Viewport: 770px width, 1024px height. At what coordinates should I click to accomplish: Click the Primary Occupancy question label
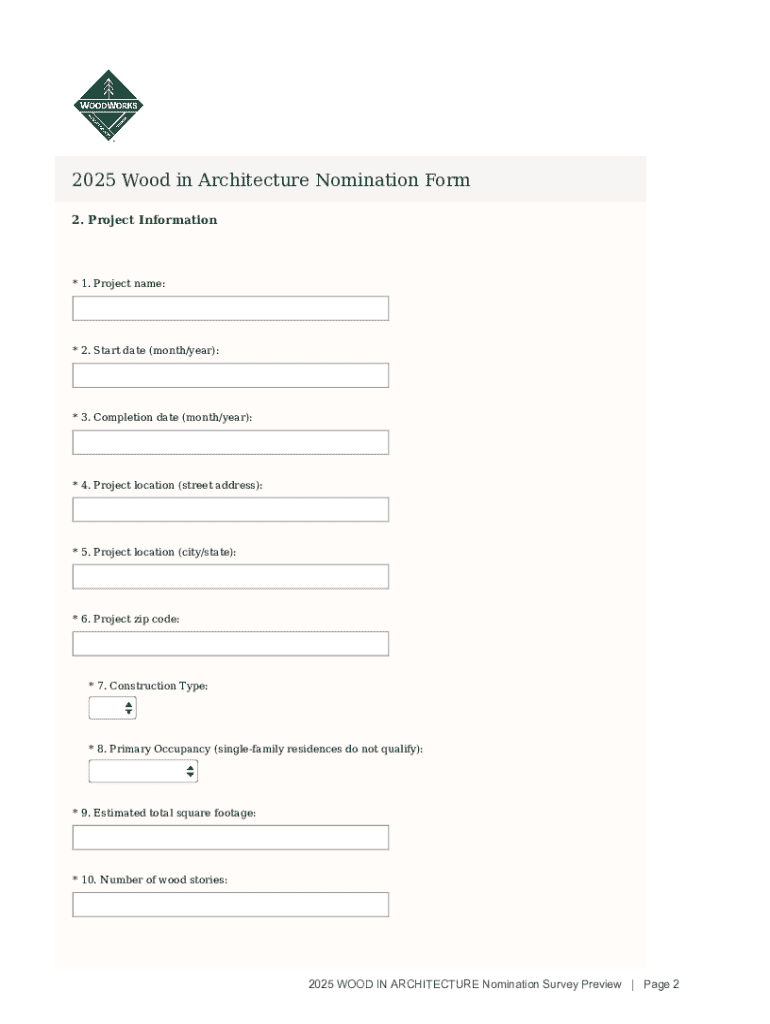coord(257,749)
